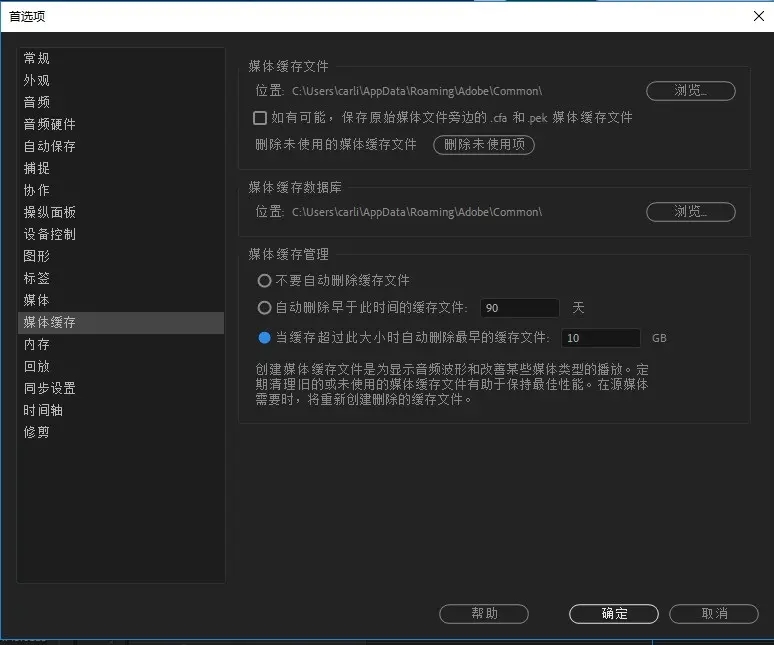Select 外观 in the preferences list
This screenshot has width=774, height=645.
pyautogui.click(x=120, y=80)
